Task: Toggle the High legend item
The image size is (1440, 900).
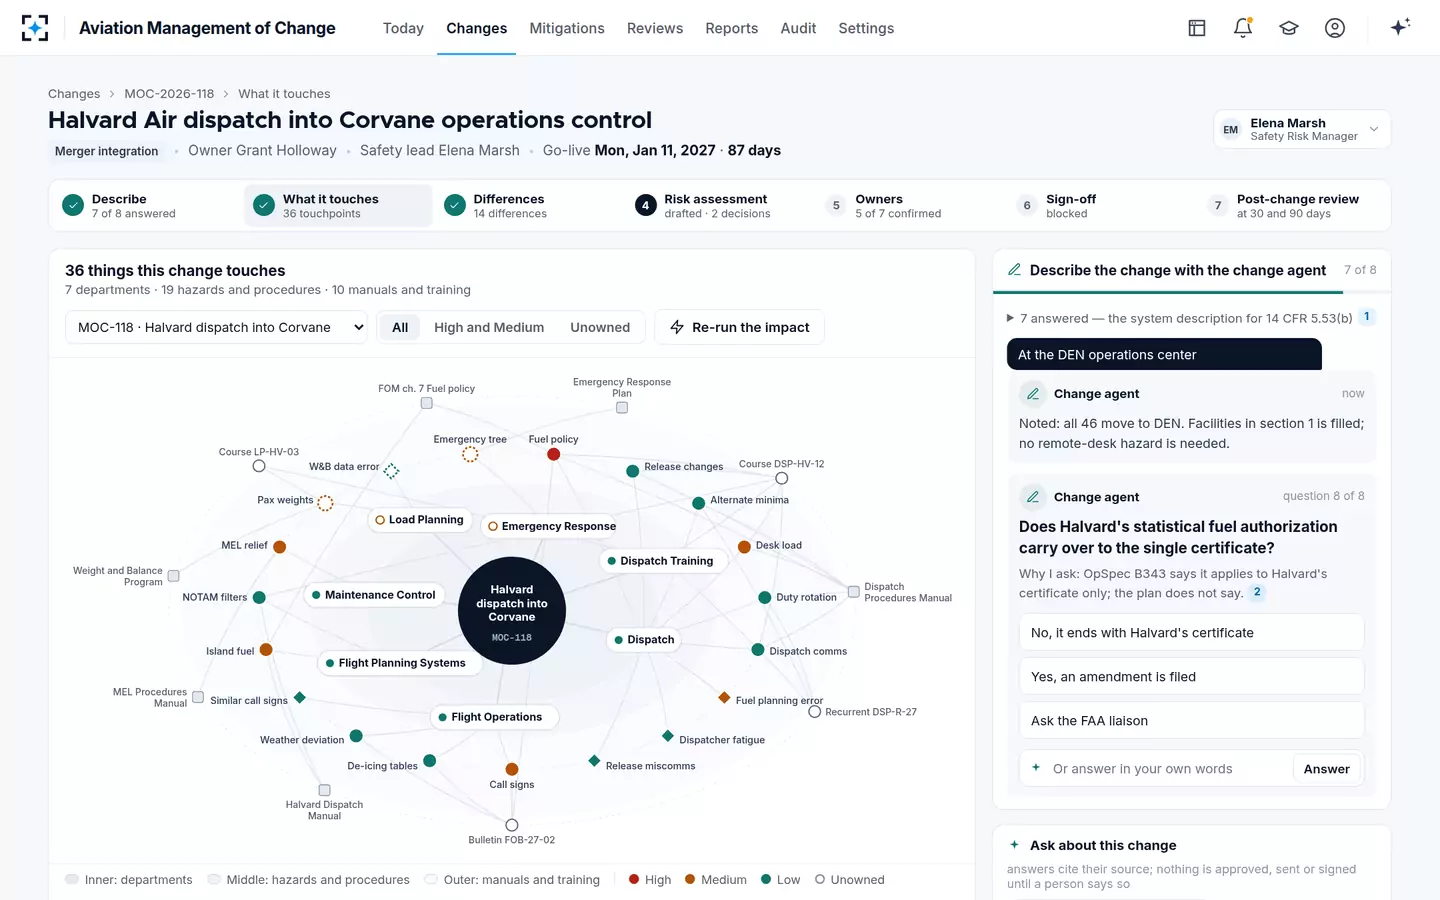Action: [x=650, y=880]
